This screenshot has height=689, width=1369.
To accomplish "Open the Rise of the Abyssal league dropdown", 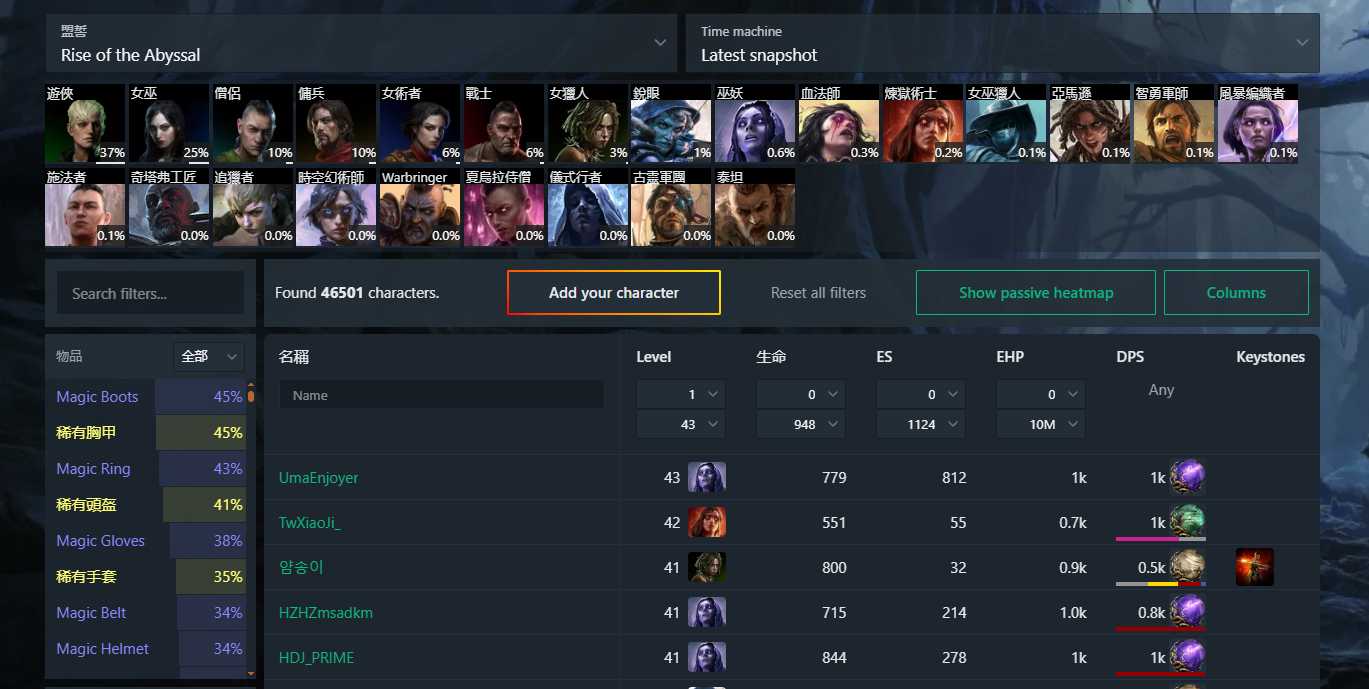I will coord(362,43).
